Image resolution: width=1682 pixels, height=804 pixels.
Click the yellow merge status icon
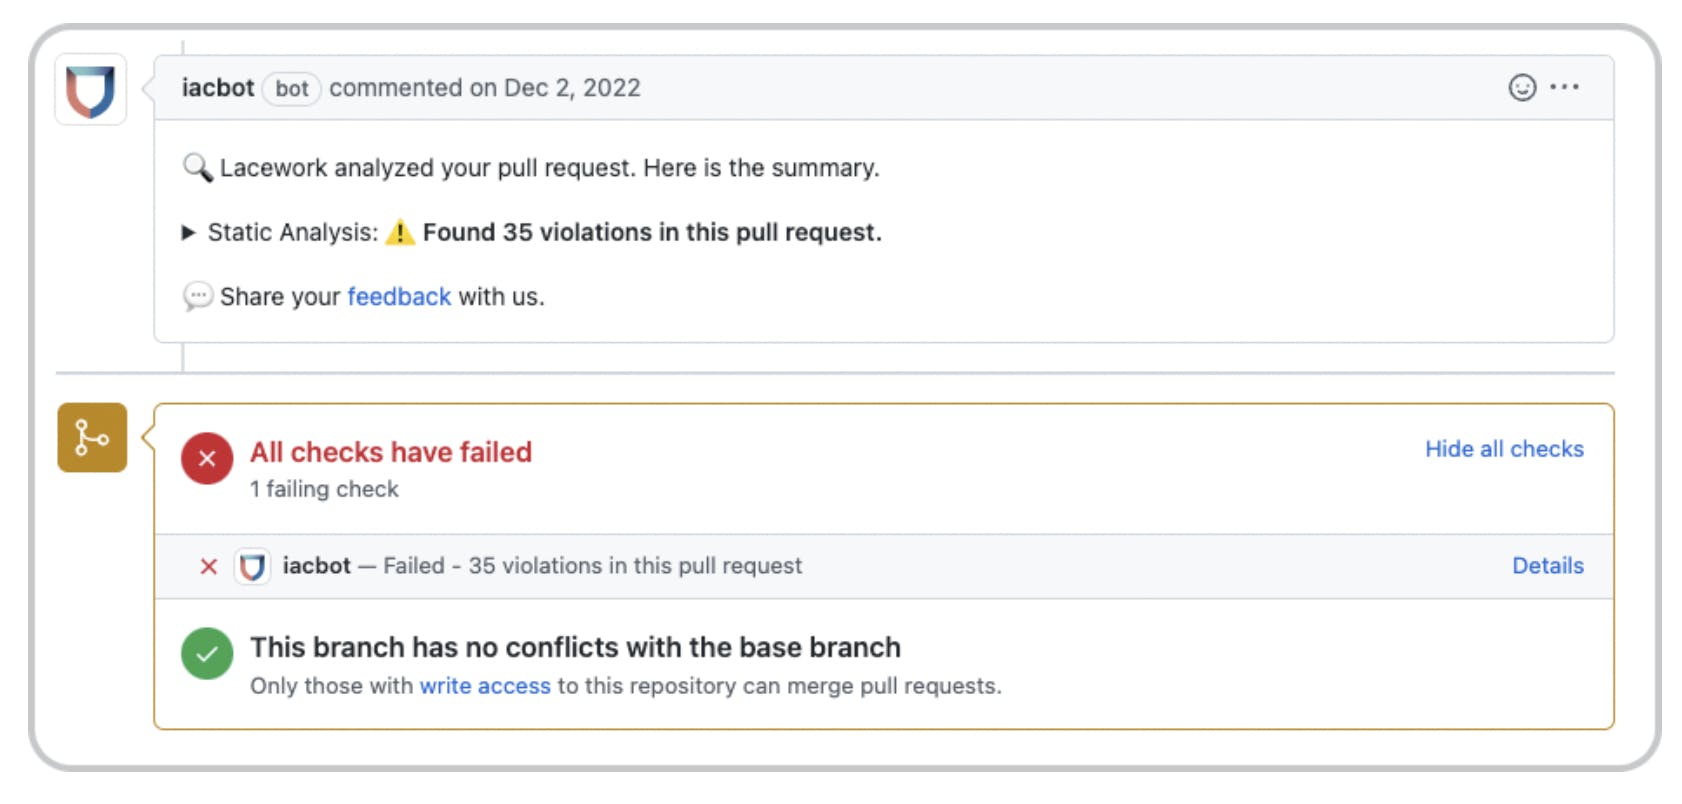tap(92, 438)
